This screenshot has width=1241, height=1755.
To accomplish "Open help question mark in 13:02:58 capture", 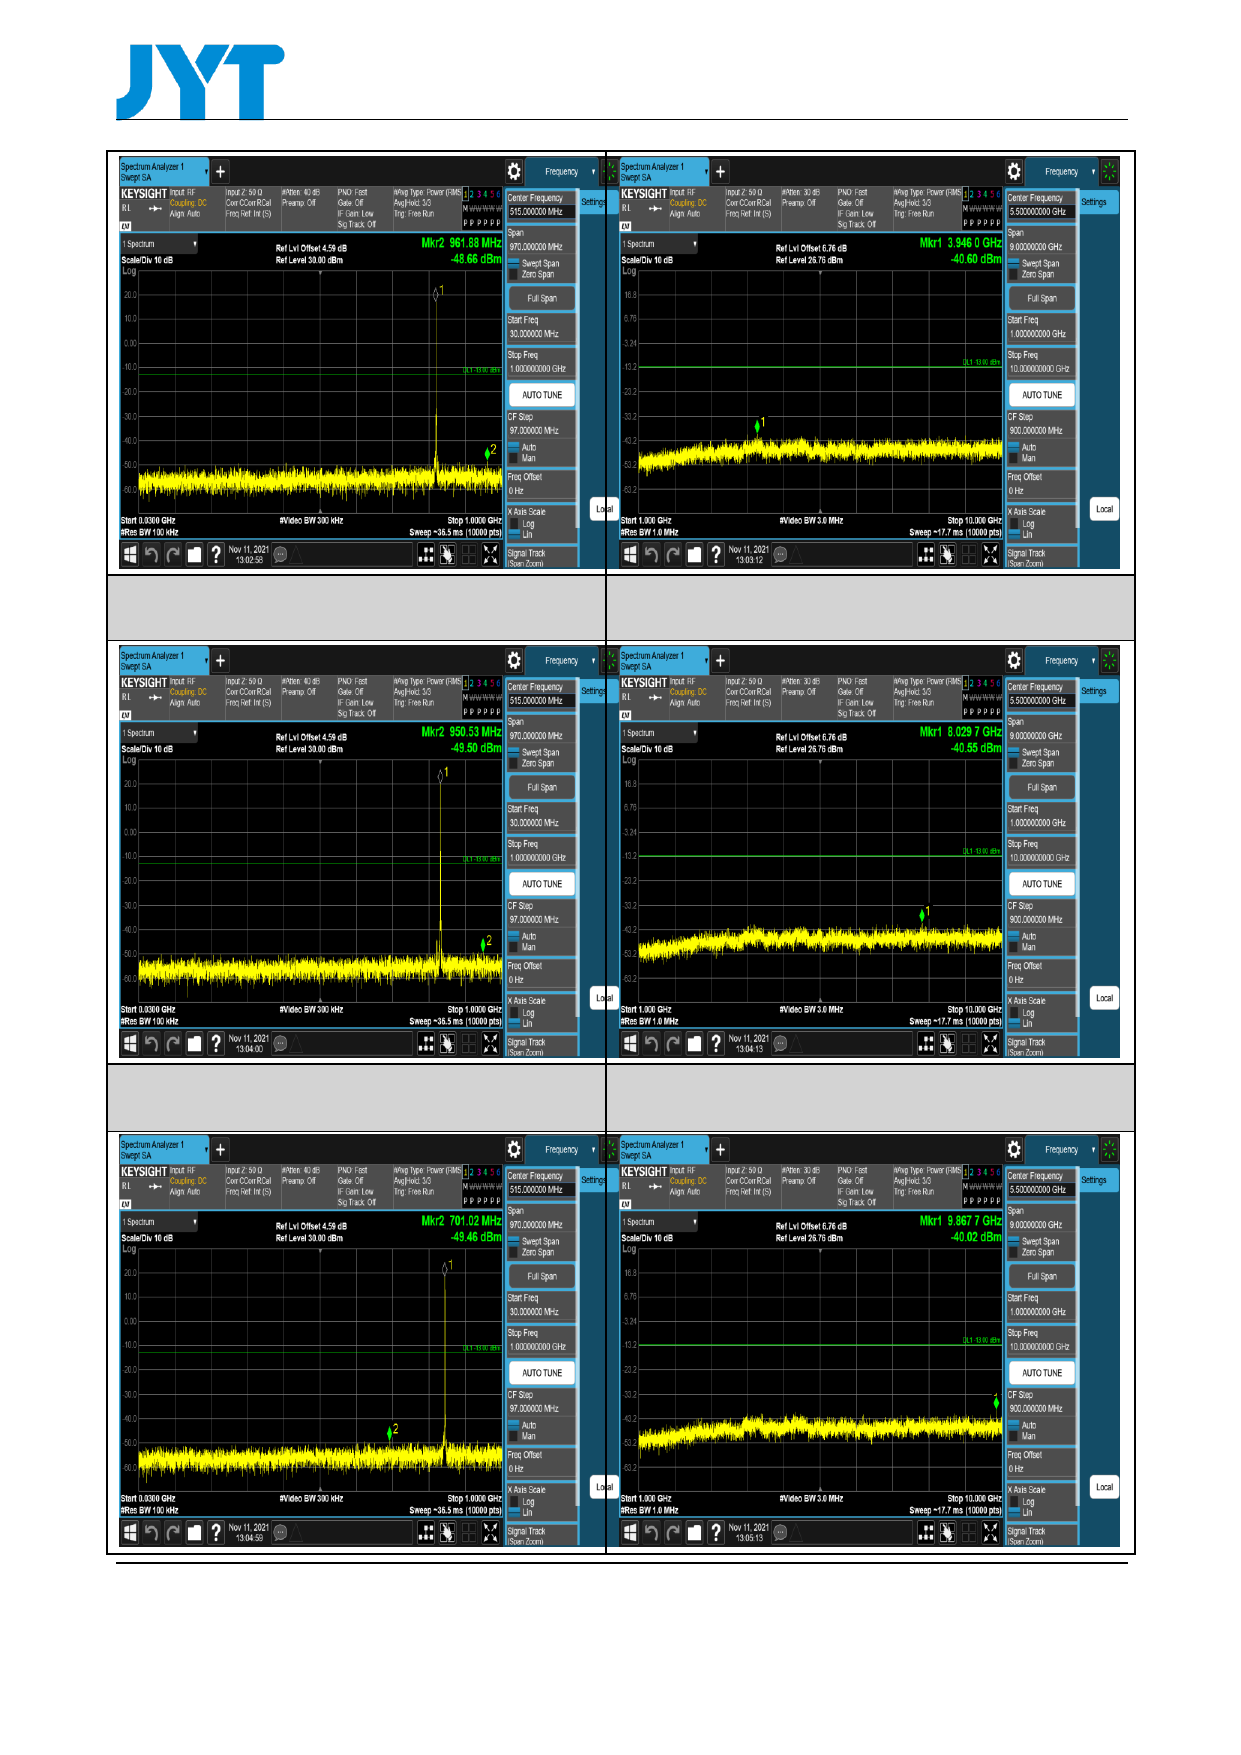I will click(x=216, y=554).
